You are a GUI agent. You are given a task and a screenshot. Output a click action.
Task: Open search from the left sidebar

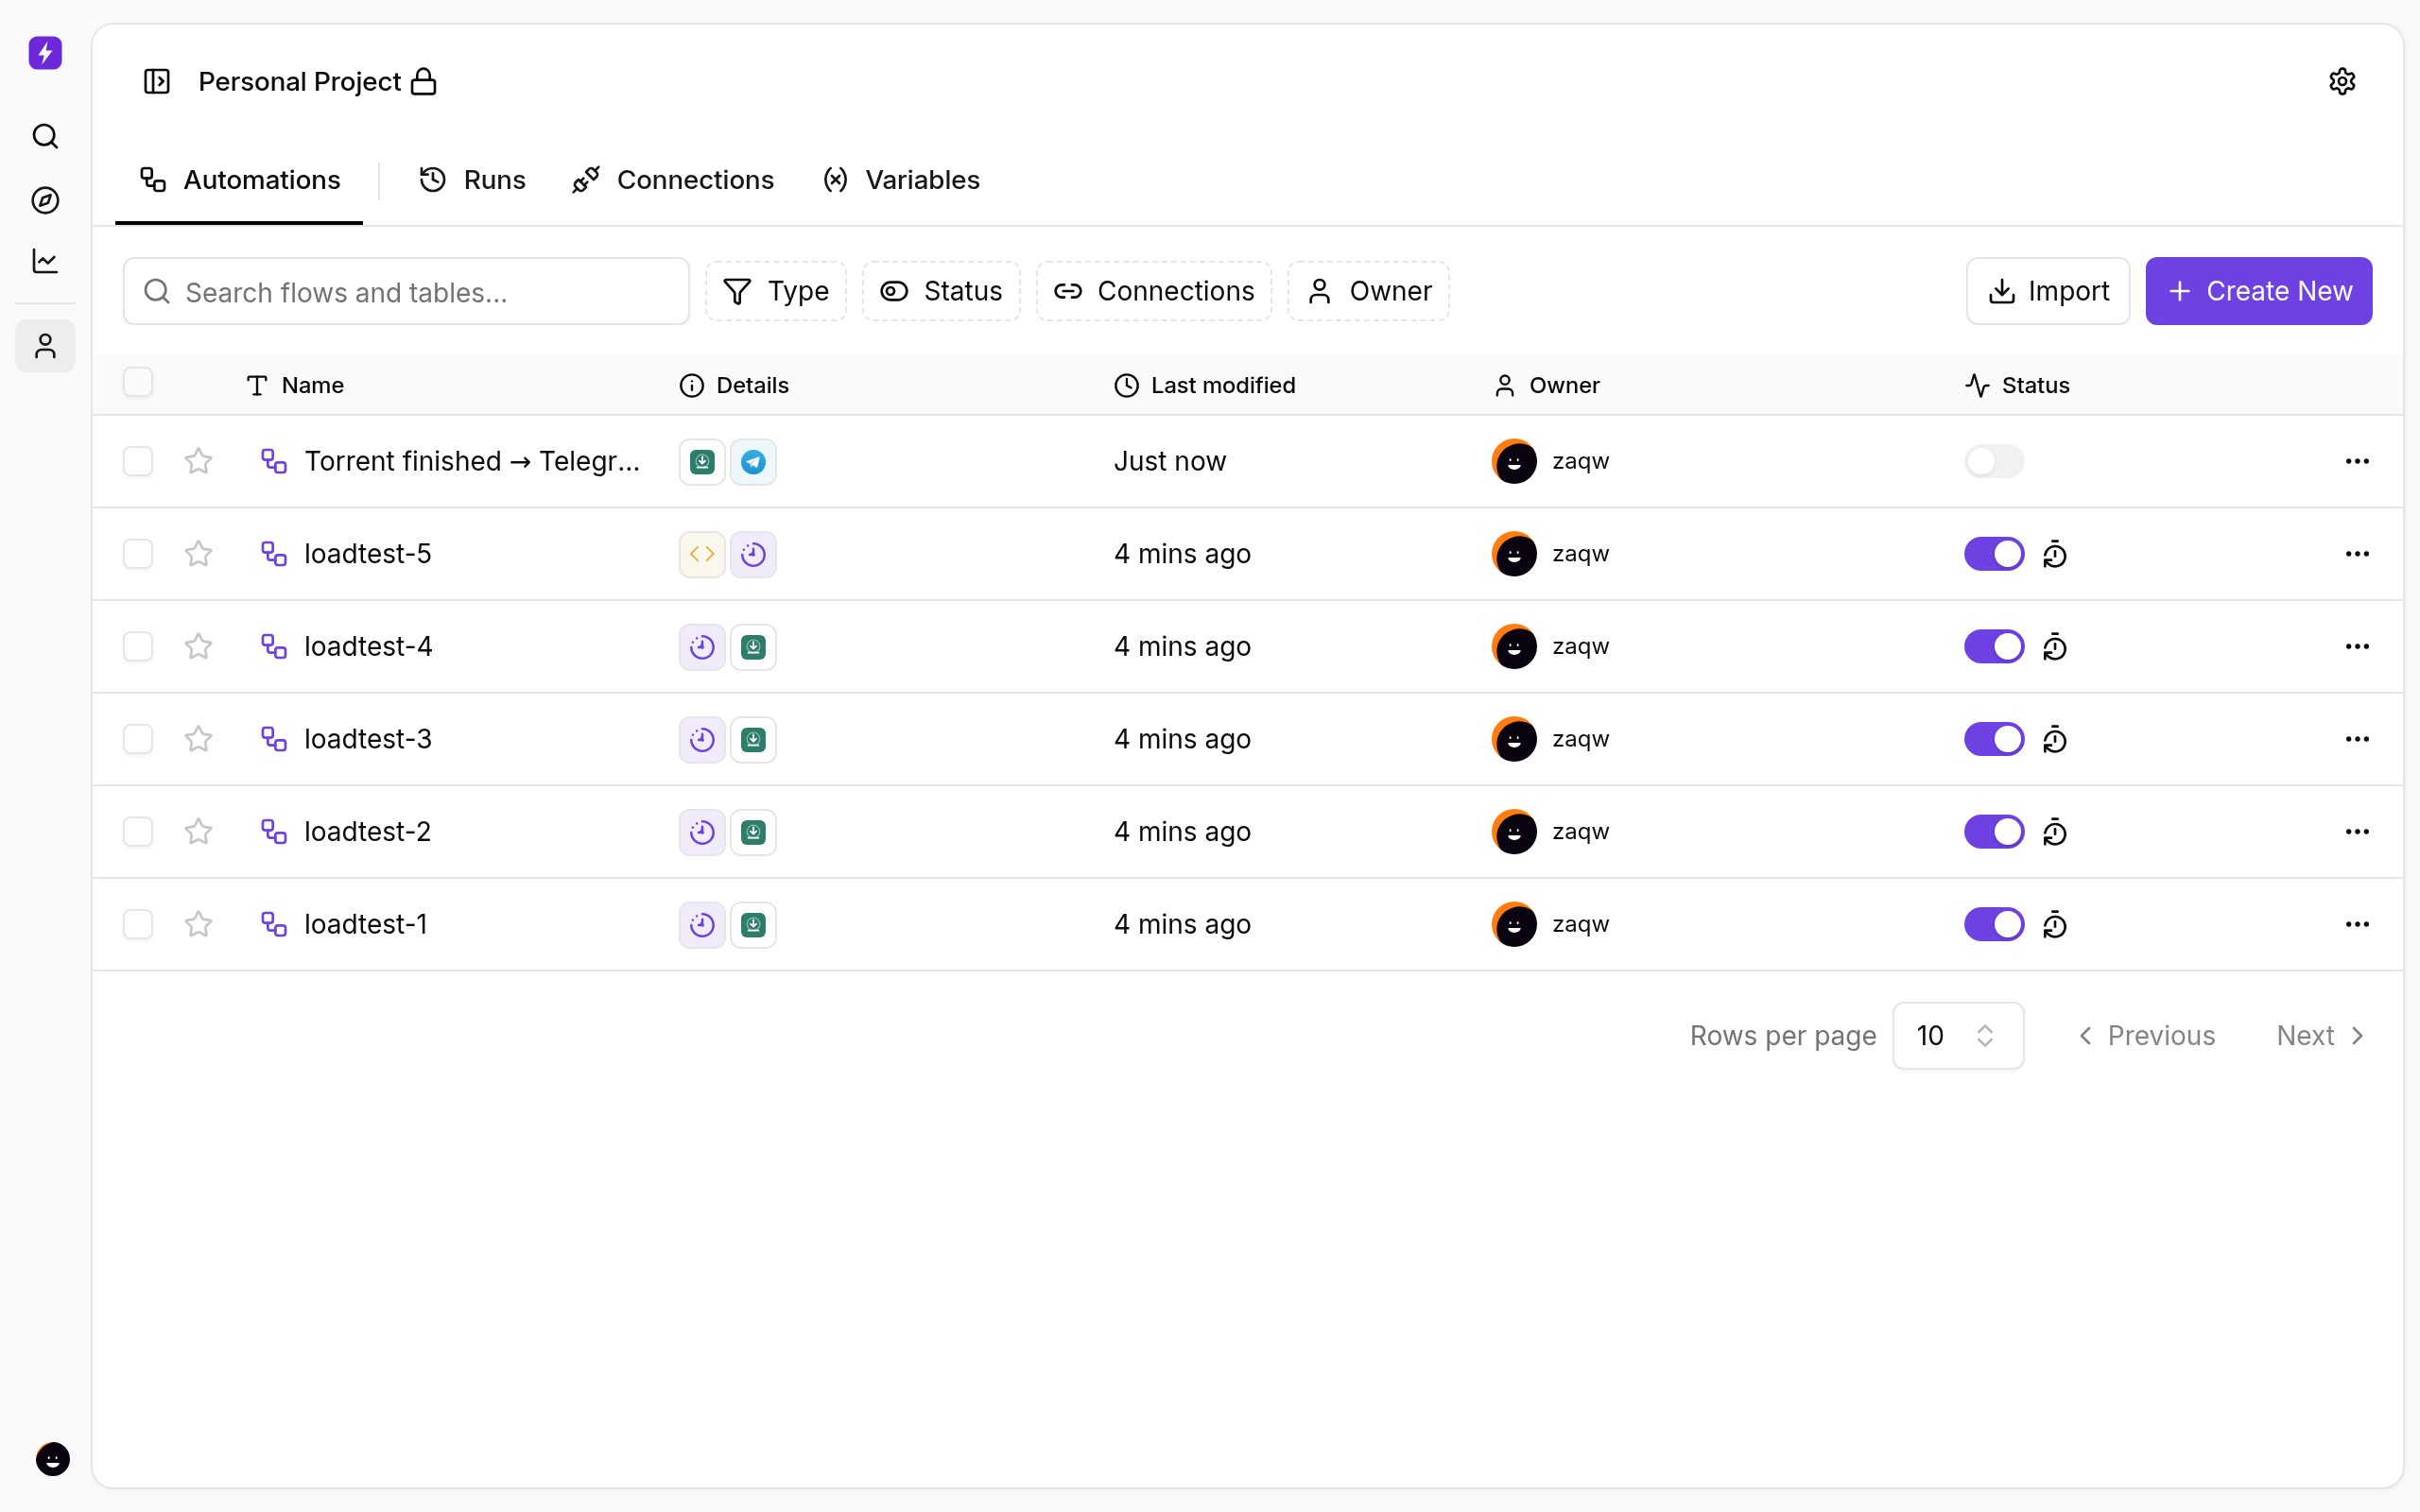[x=45, y=136]
